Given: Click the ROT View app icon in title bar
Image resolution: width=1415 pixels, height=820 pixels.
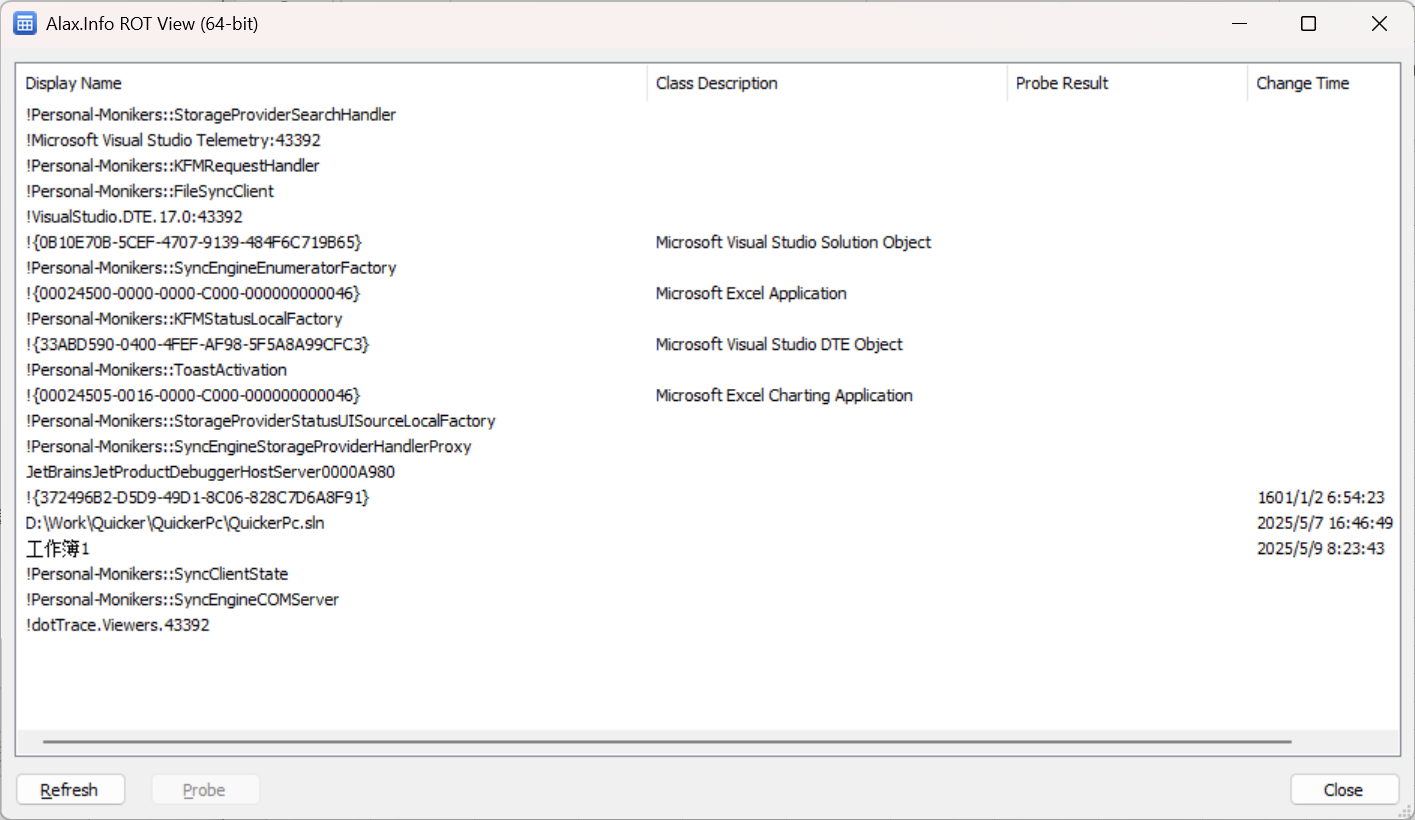Looking at the screenshot, I should click(x=25, y=24).
